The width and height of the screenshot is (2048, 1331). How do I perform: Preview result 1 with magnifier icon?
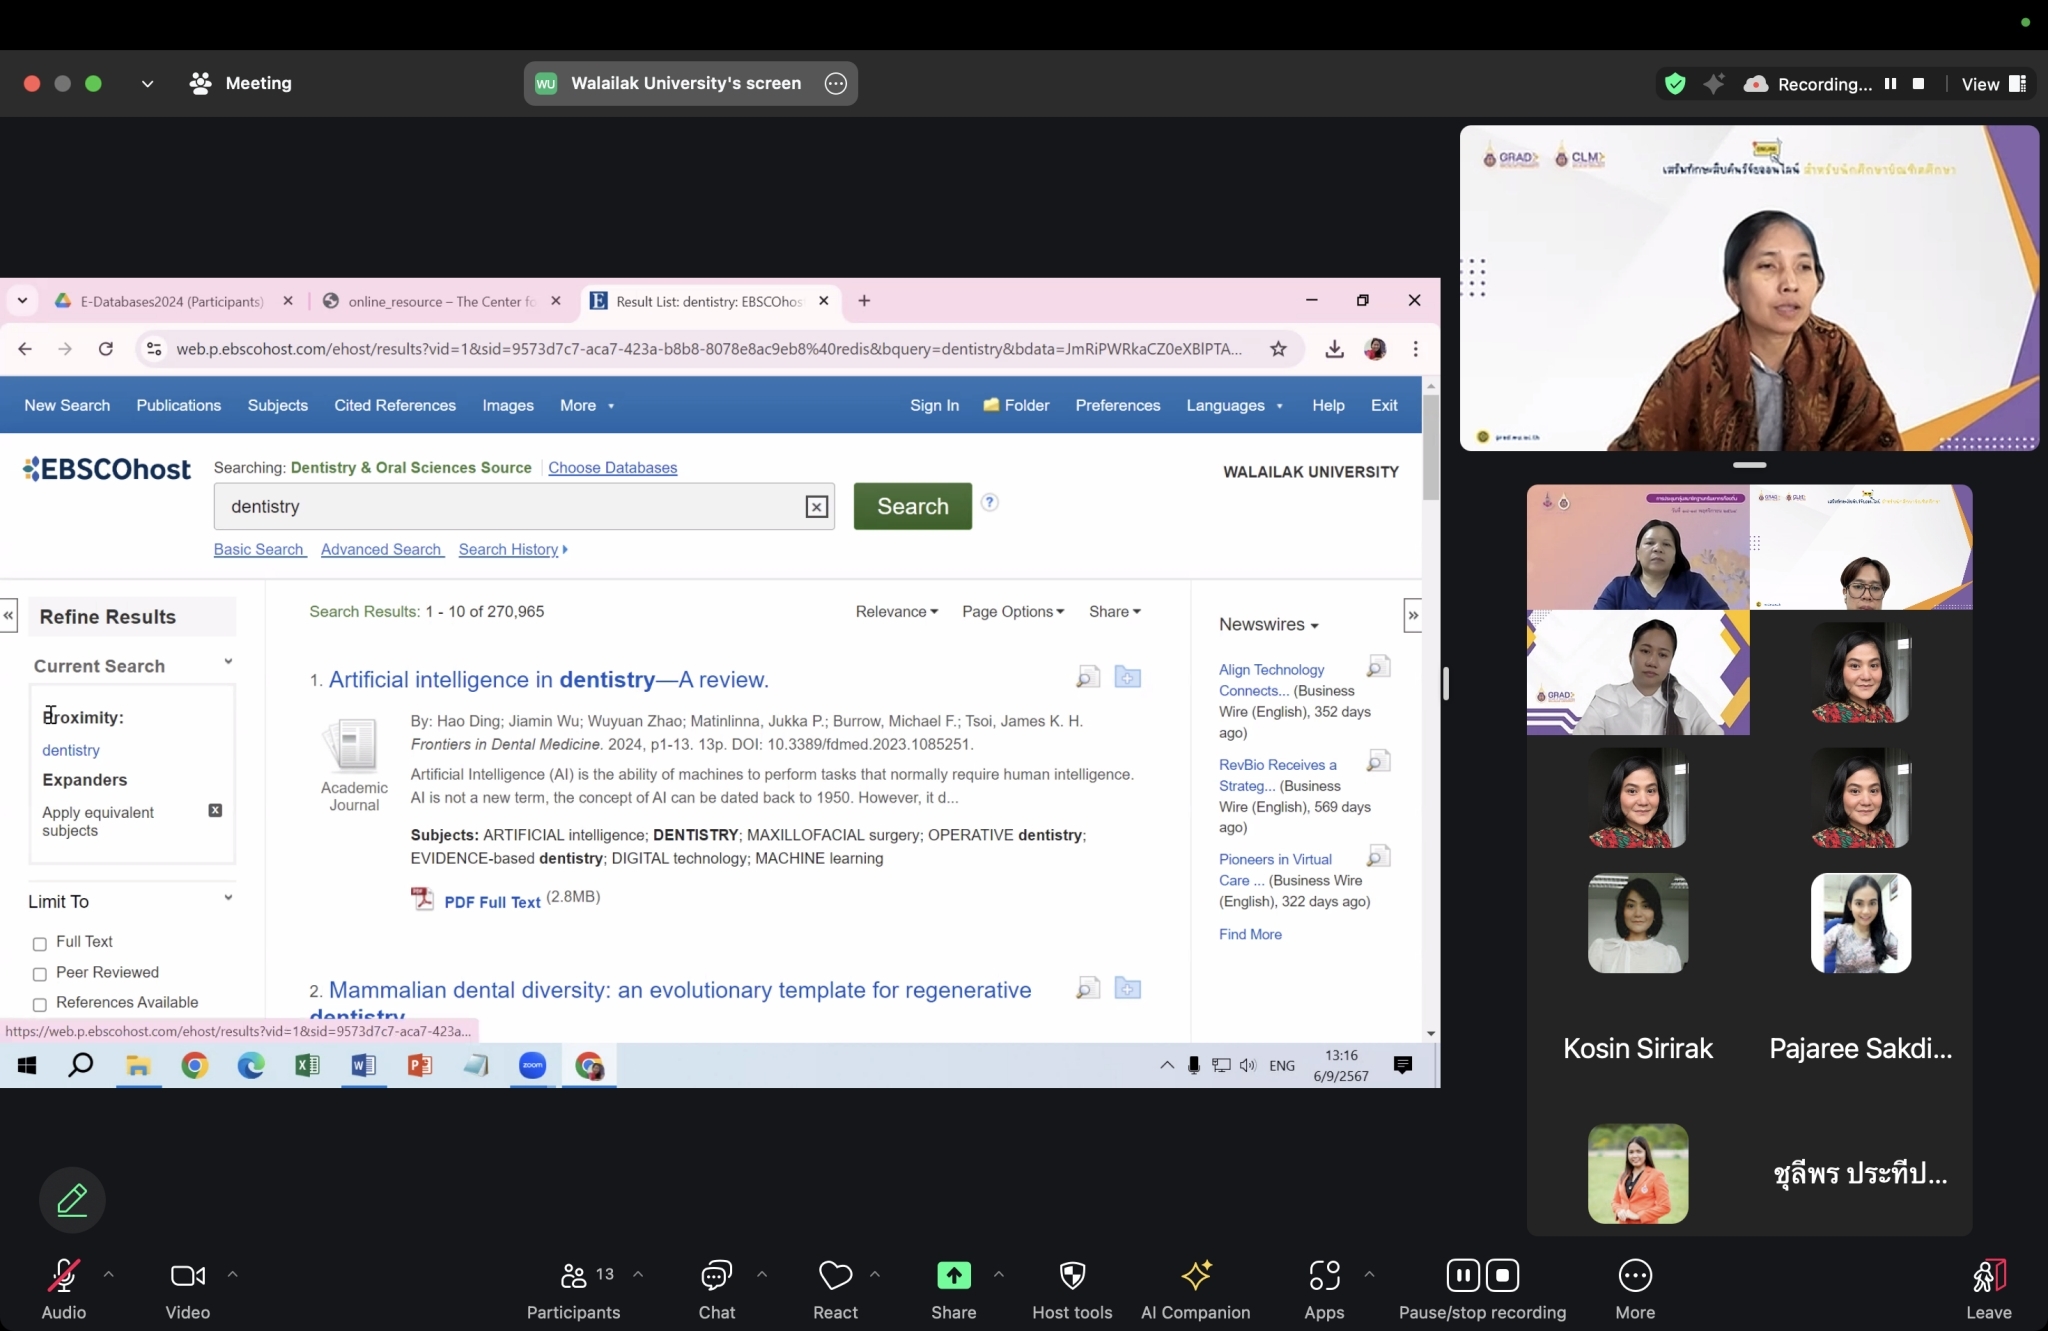click(x=1087, y=678)
